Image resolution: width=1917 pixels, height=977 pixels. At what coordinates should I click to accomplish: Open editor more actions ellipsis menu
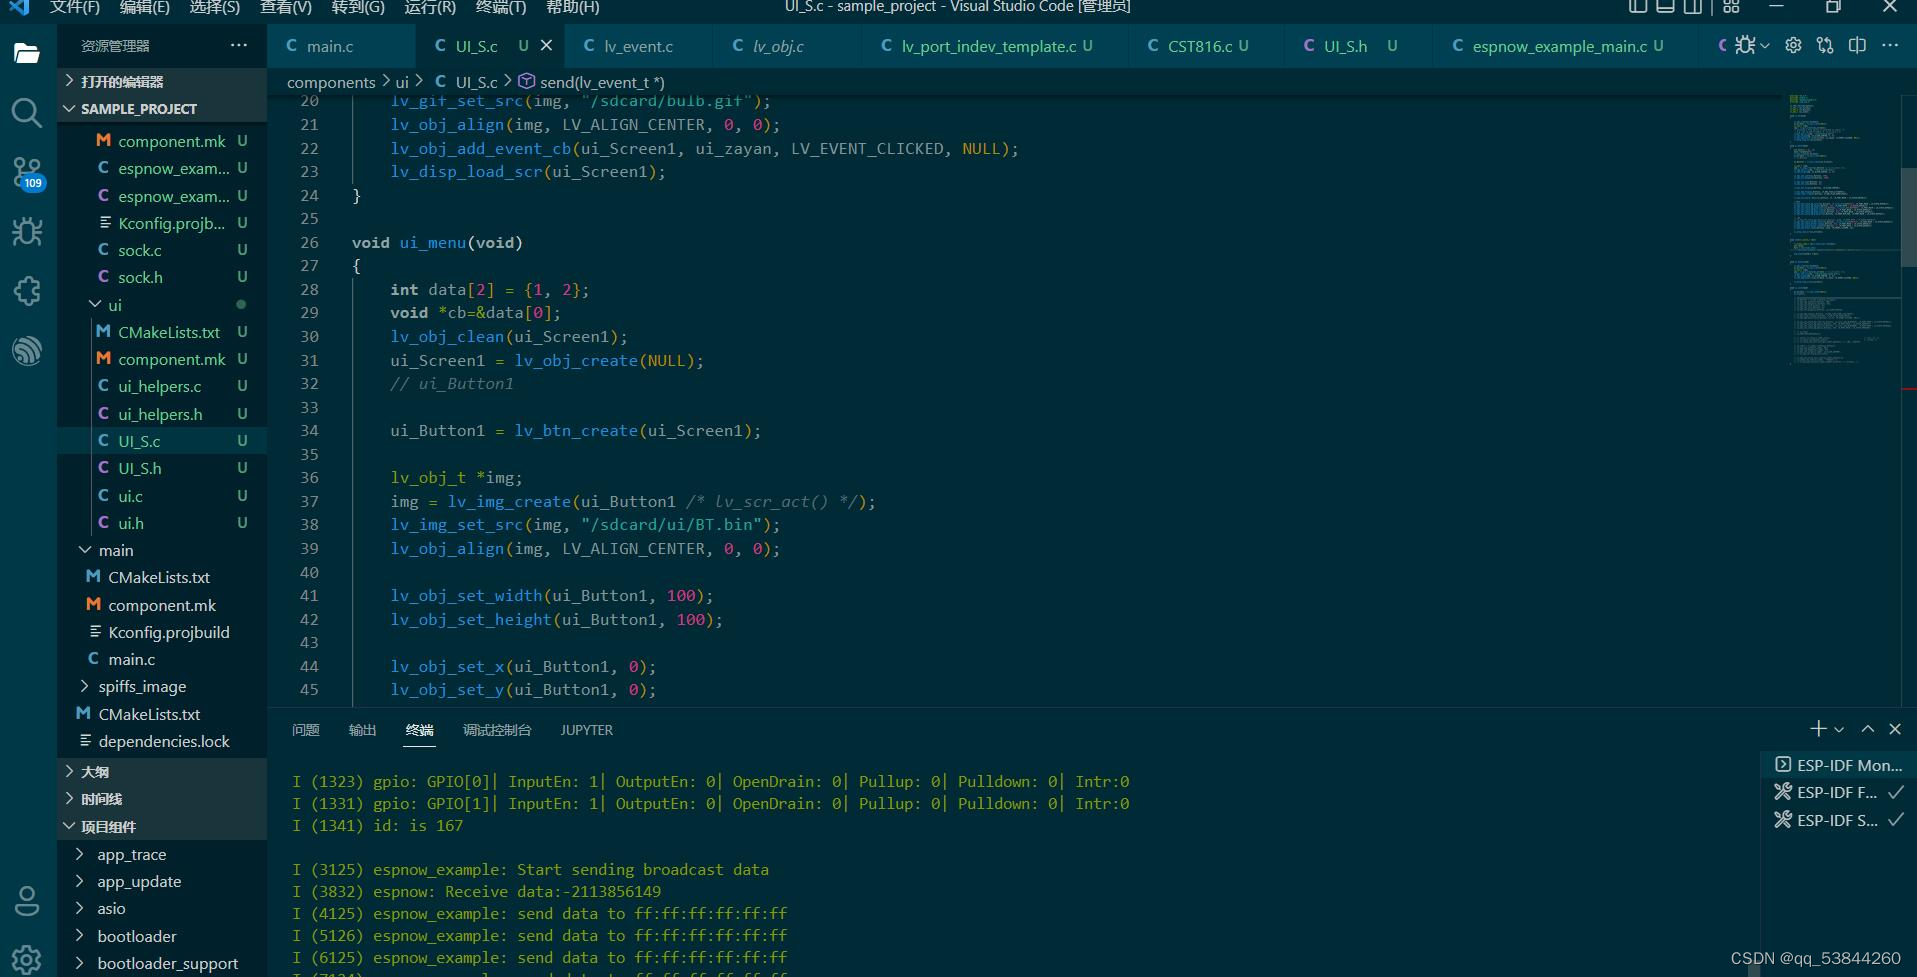tap(1889, 45)
